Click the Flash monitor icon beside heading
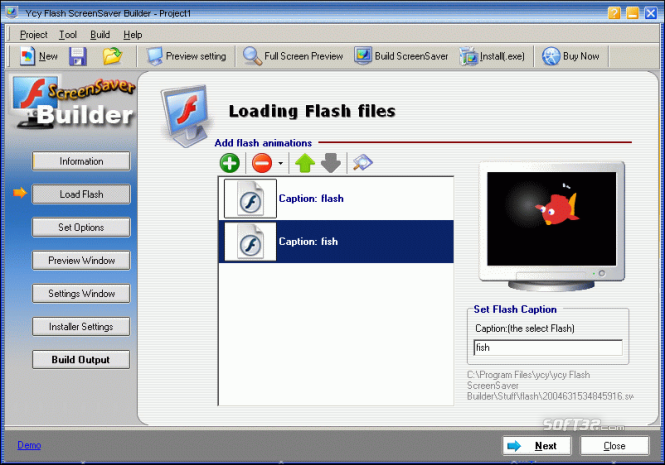Screen dimensions: 665x465 (186, 115)
